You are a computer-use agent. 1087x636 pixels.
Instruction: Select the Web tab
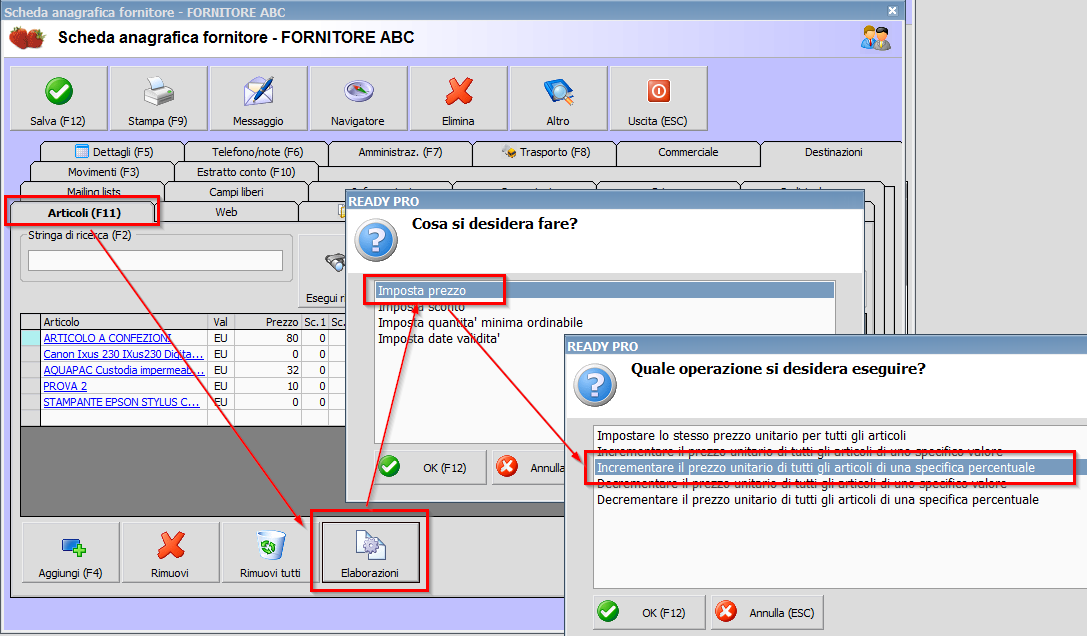[227, 212]
